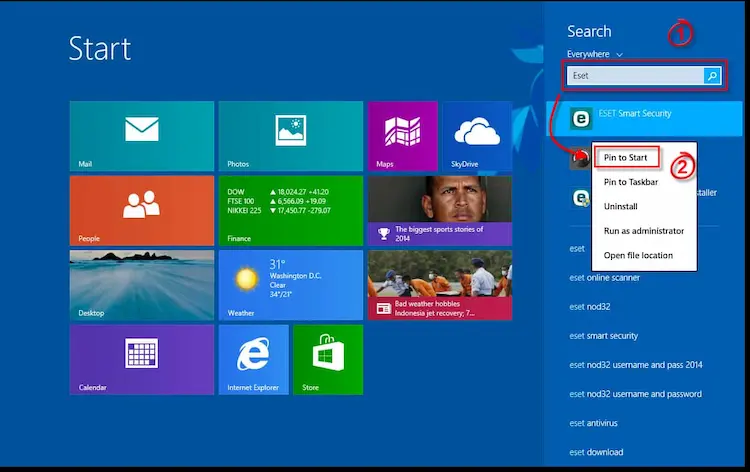Select Run as administrator menu entry
Viewport: 750px width, 472px height.
(x=644, y=231)
